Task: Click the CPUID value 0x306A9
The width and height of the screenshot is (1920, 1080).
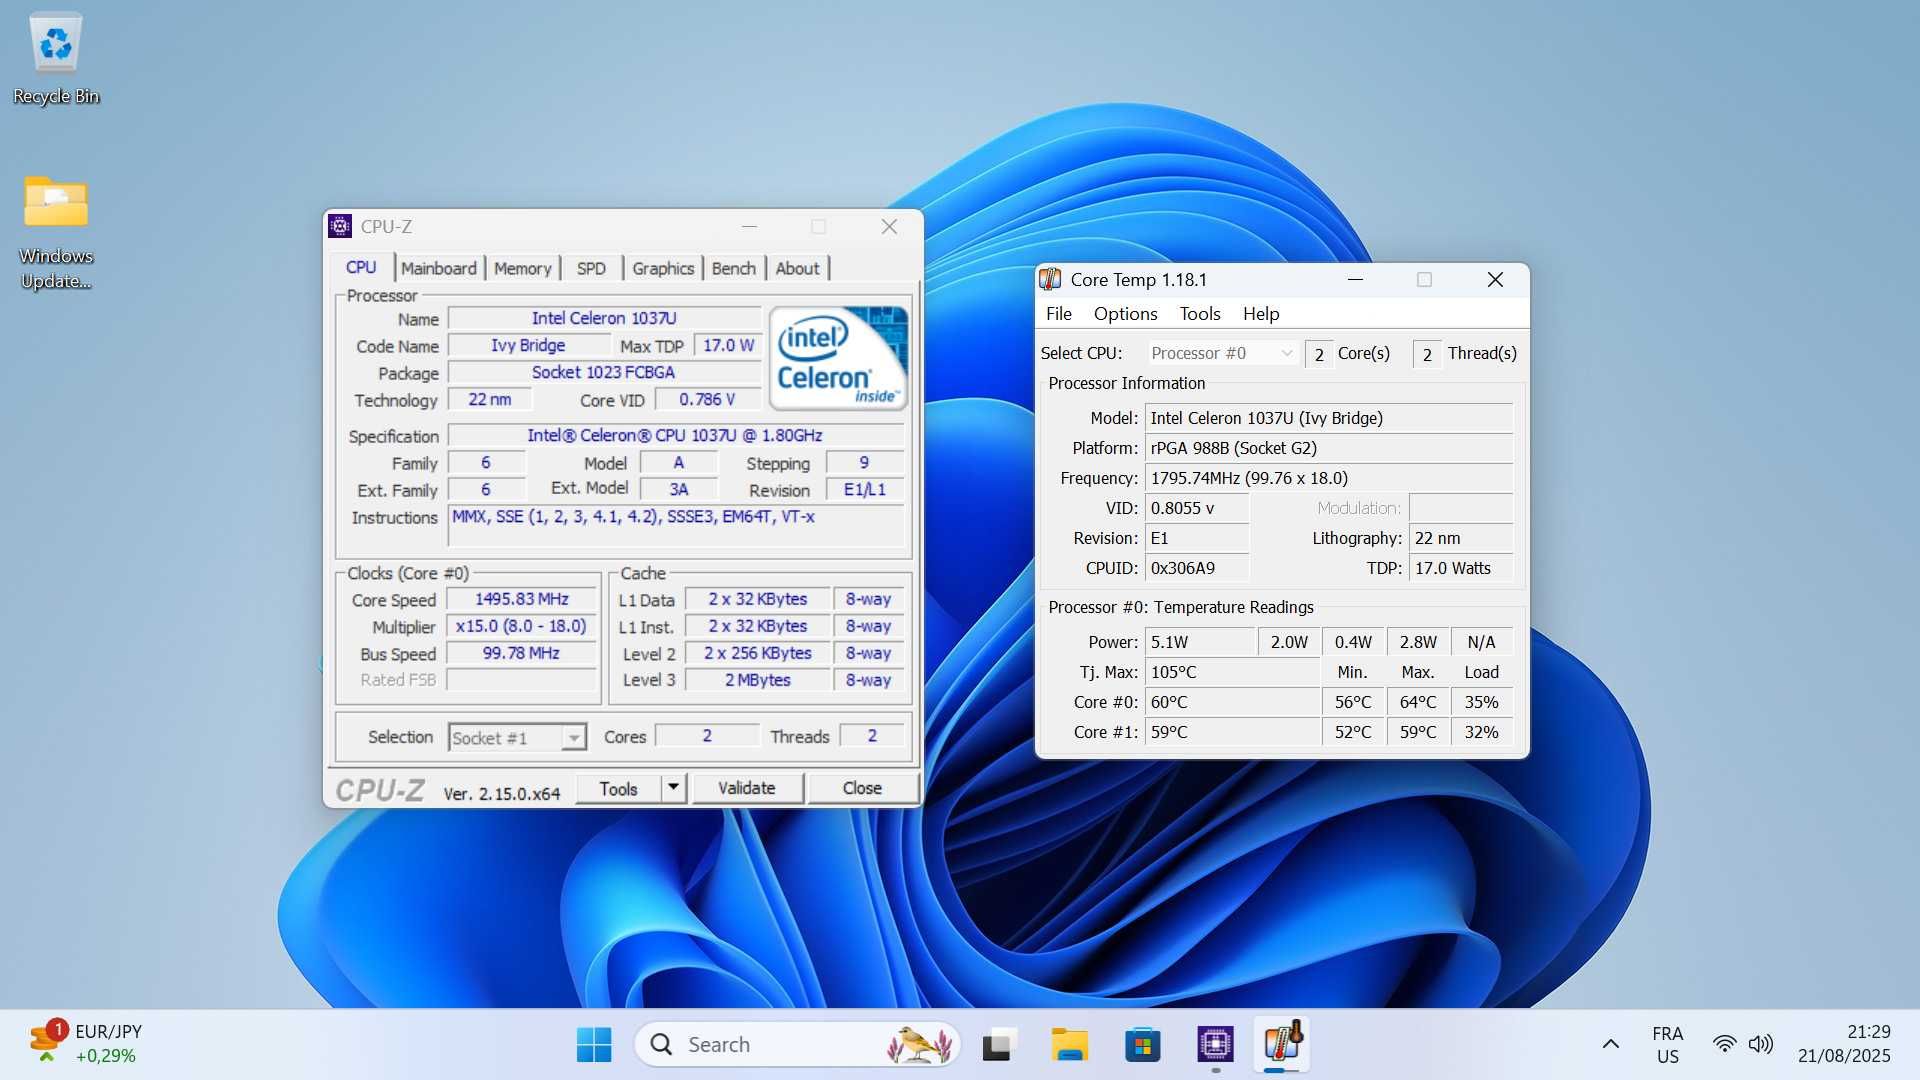Action: click(x=1197, y=568)
